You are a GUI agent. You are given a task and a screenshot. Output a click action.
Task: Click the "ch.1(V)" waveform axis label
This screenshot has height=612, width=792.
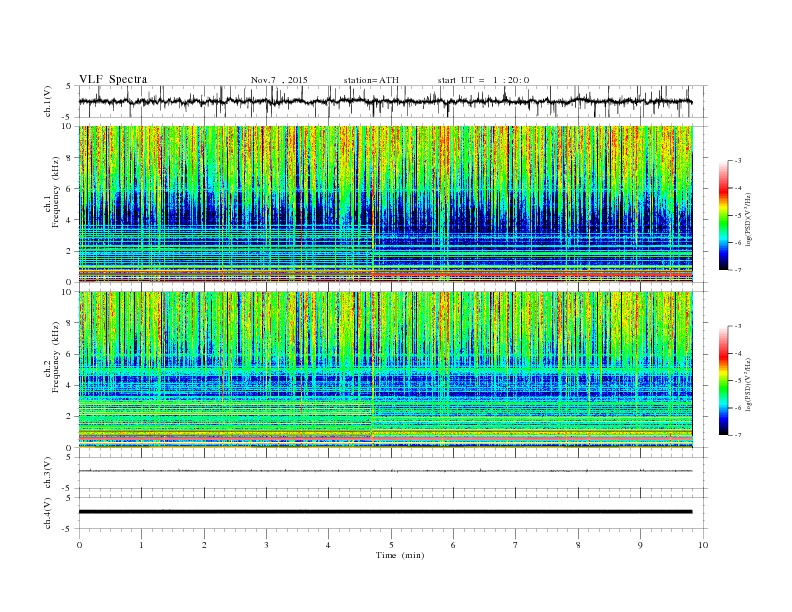(x=48, y=101)
